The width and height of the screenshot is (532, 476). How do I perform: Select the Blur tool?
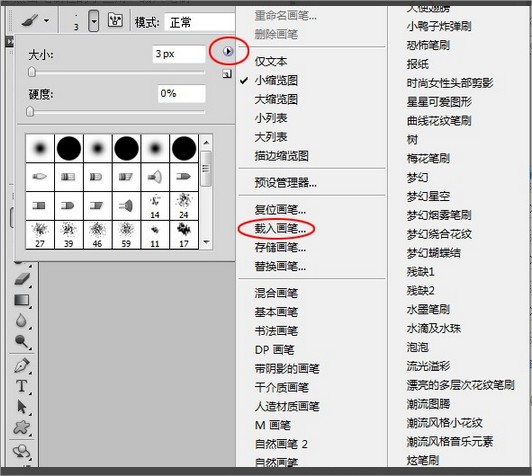(21, 320)
